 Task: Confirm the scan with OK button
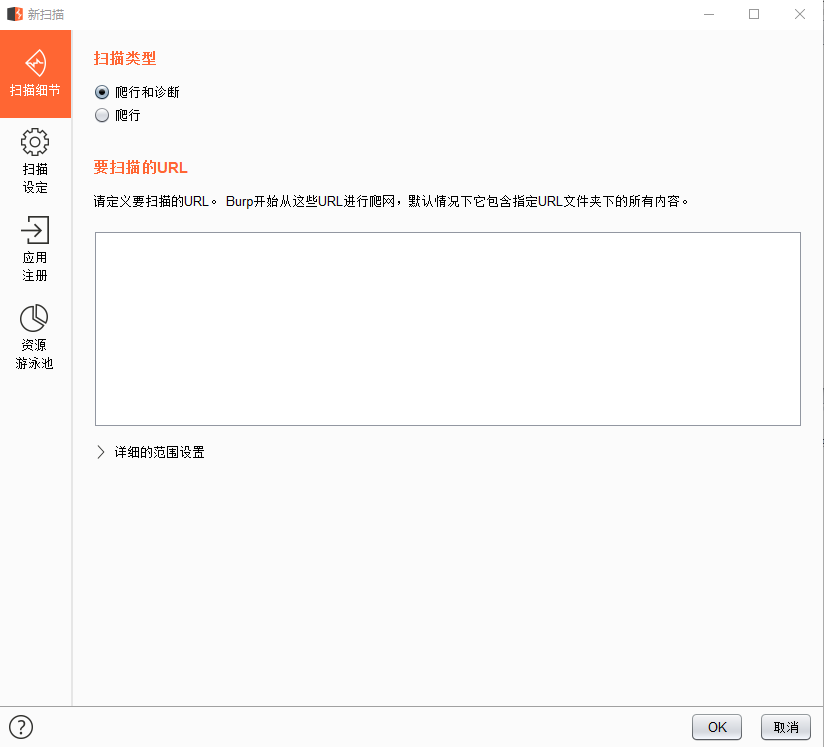pyautogui.click(x=716, y=727)
